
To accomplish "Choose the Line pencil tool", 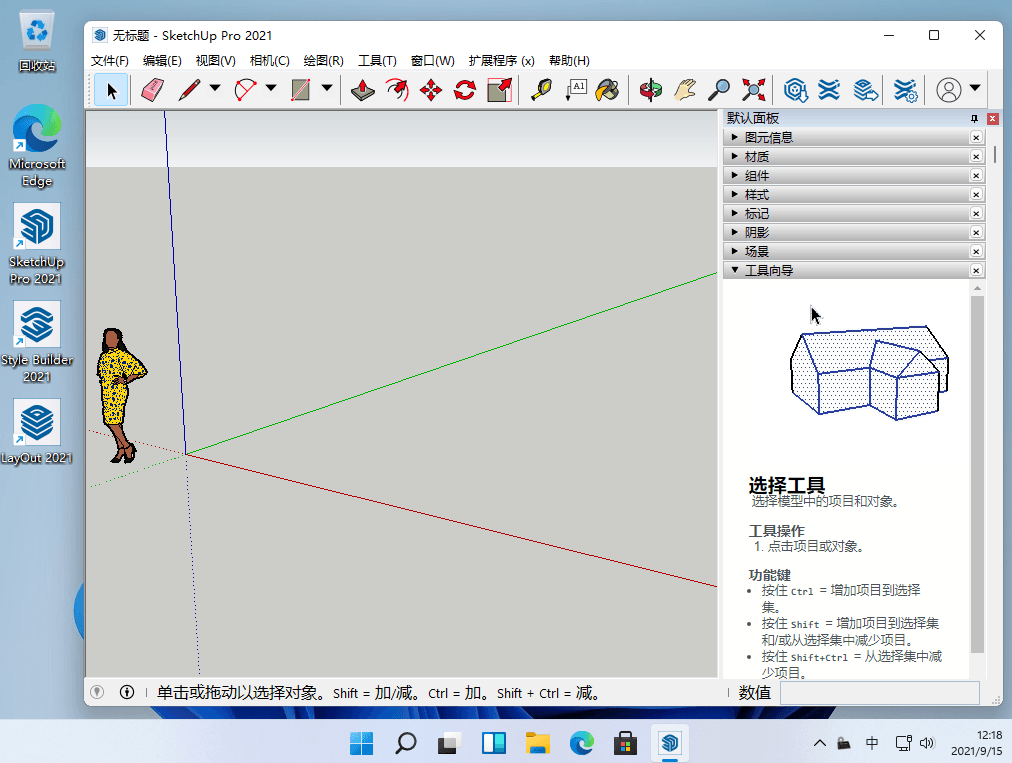I will [x=189, y=90].
